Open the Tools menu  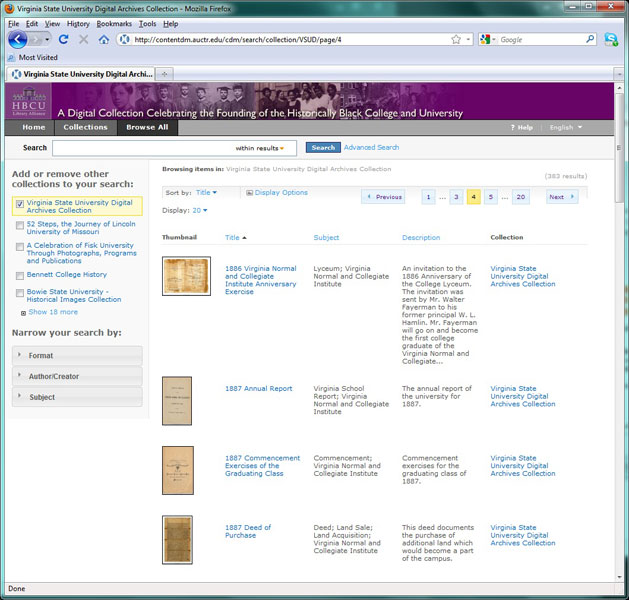point(147,24)
